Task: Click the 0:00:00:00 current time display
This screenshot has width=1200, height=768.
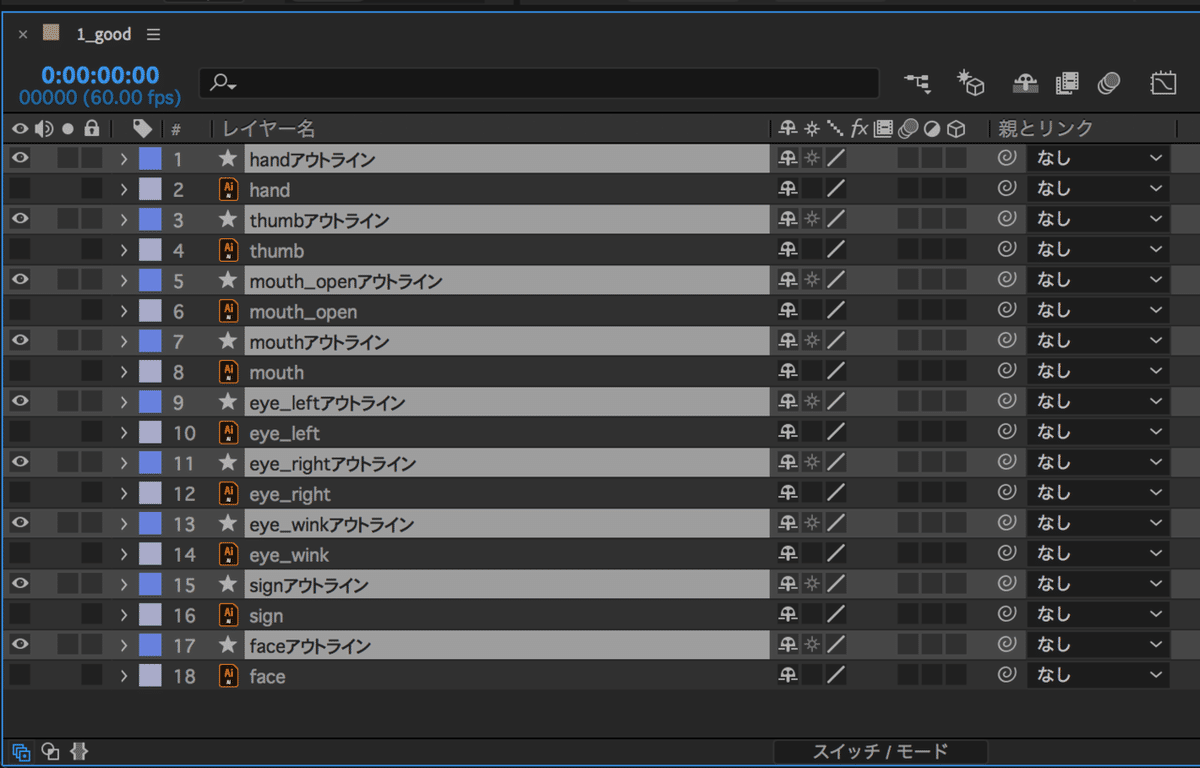Action: point(100,75)
